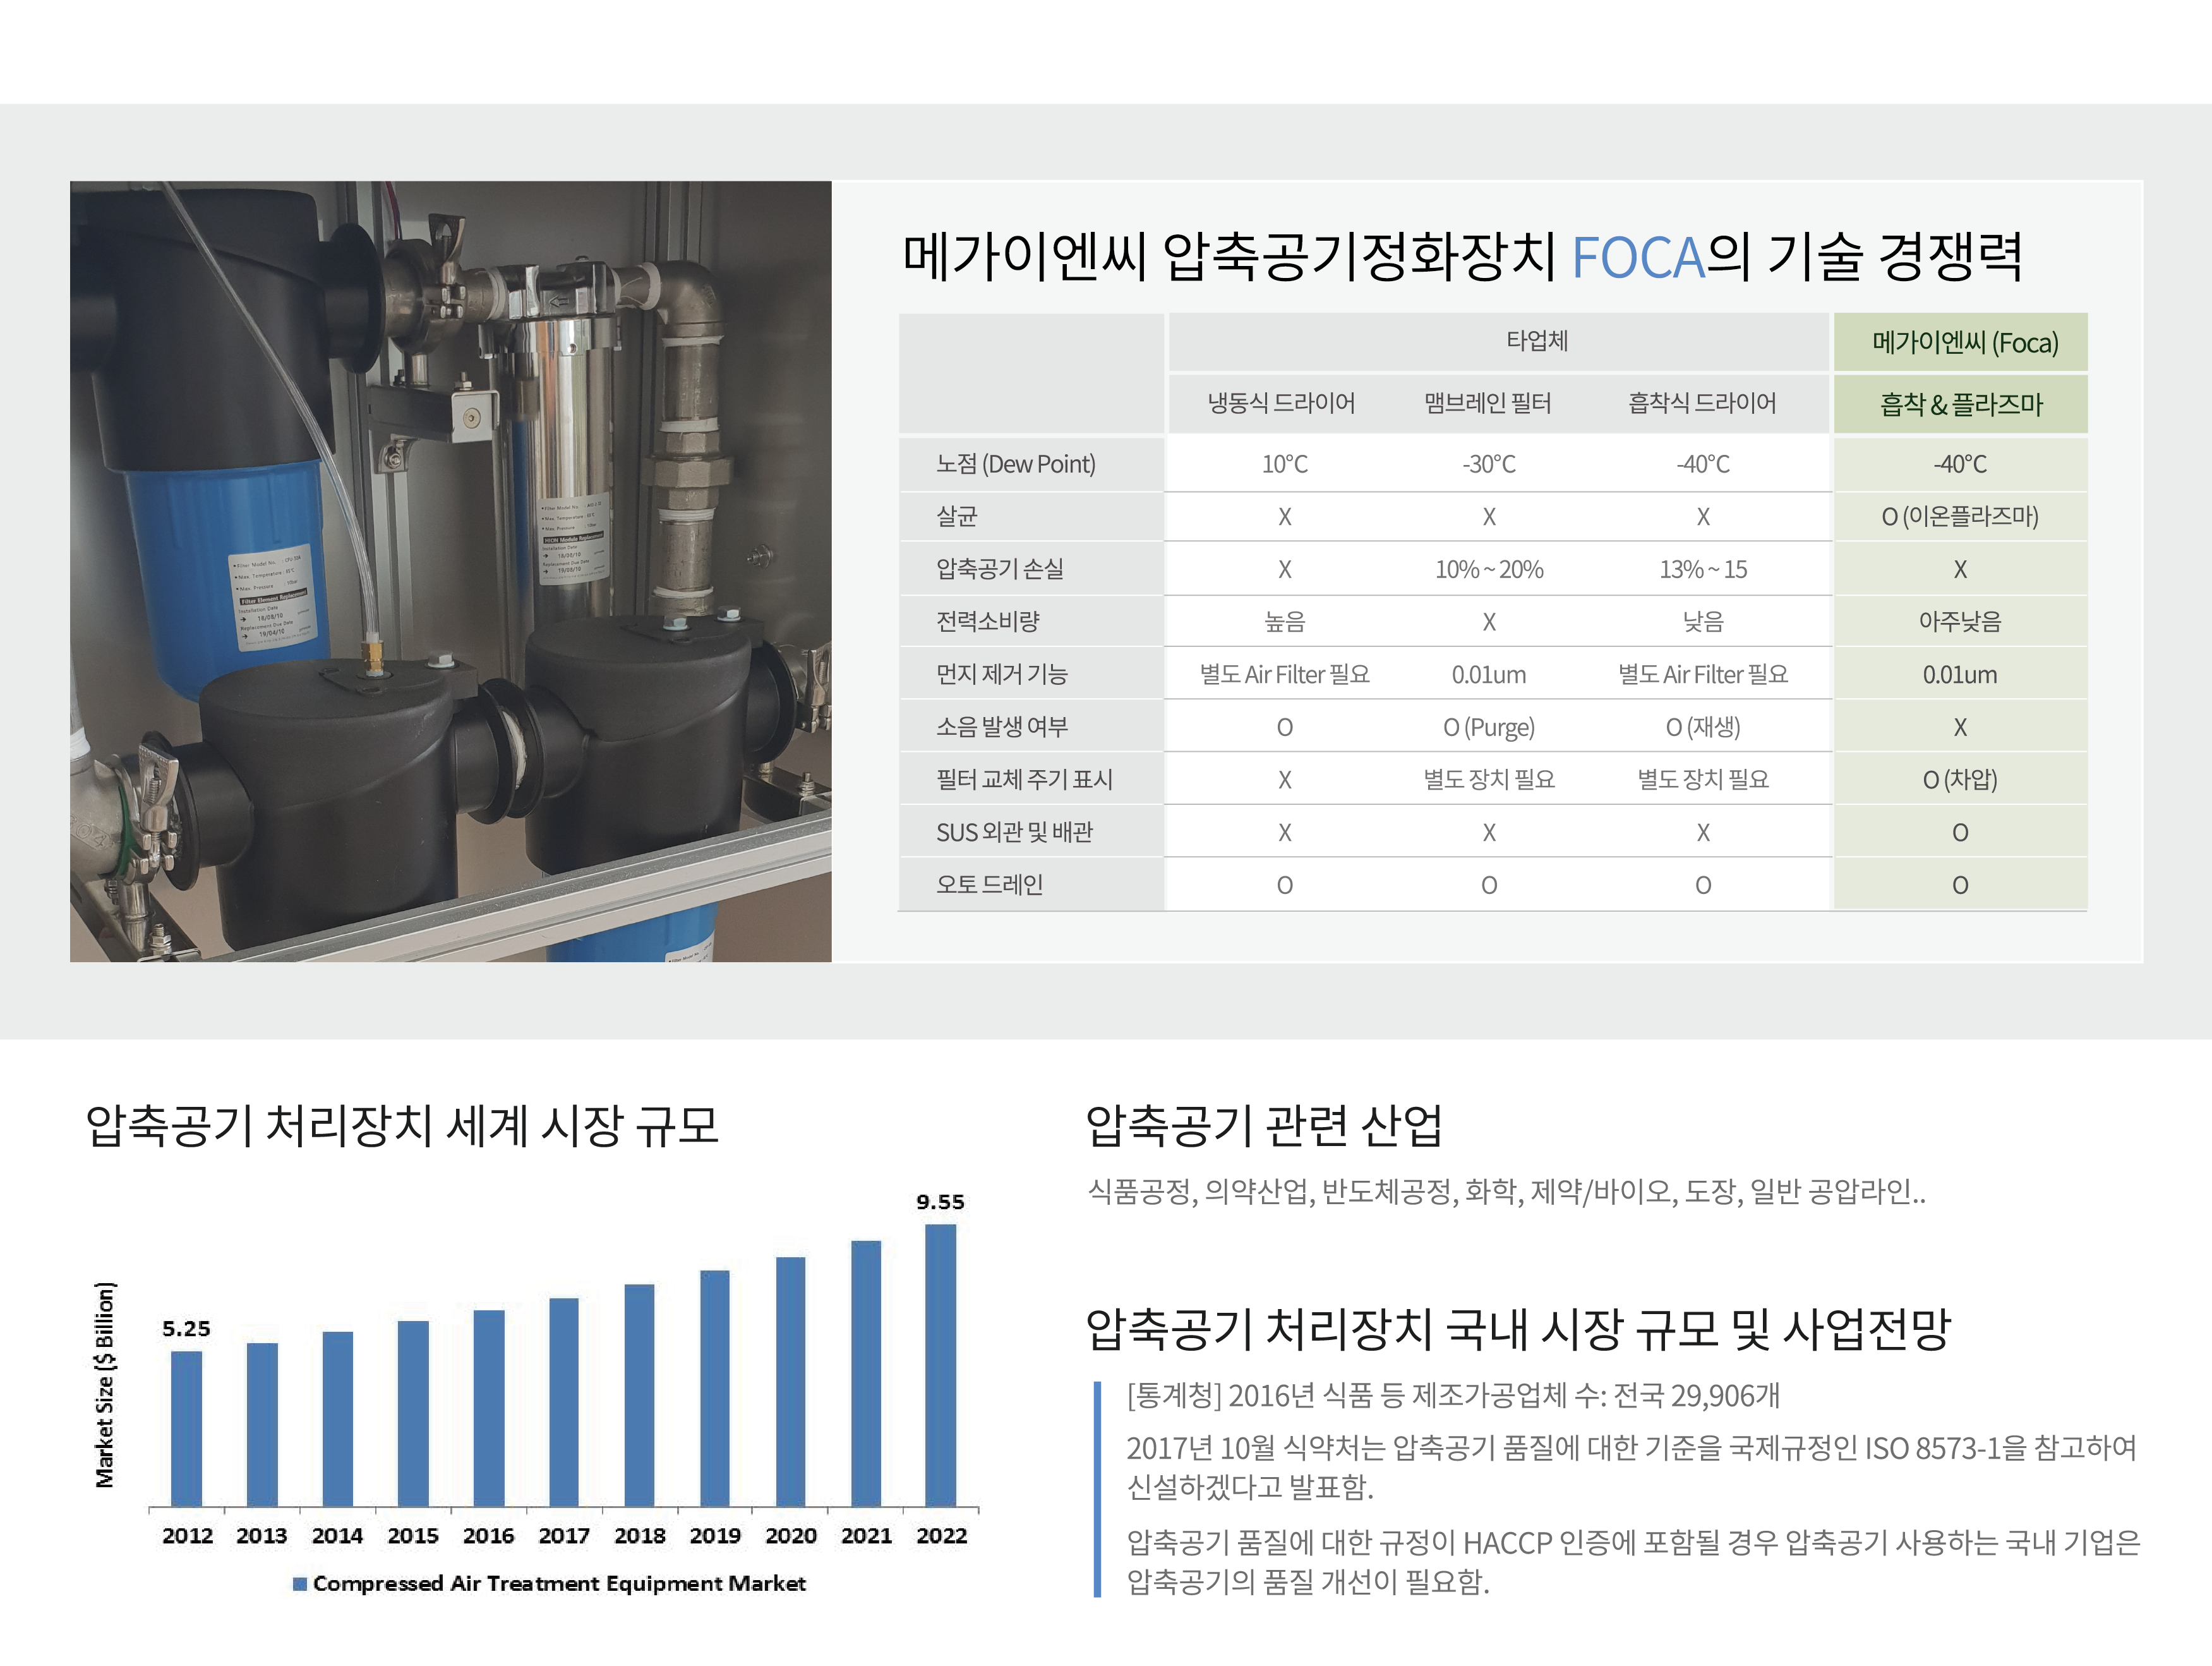This screenshot has width=2212, height=1666.
Task: Click the 2022 bar labeled 9.55
Action: [940, 1365]
